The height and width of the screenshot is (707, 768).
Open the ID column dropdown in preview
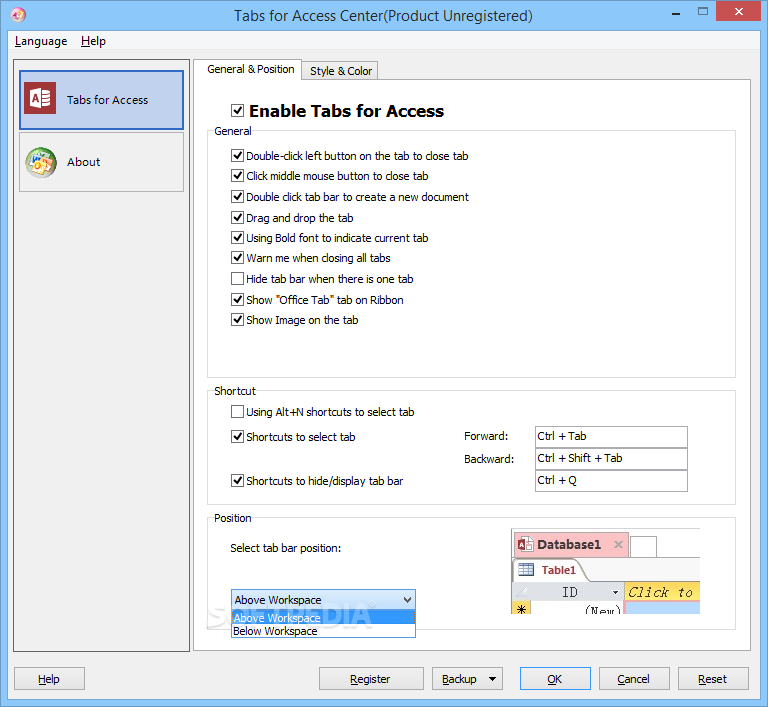coord(616,592)
